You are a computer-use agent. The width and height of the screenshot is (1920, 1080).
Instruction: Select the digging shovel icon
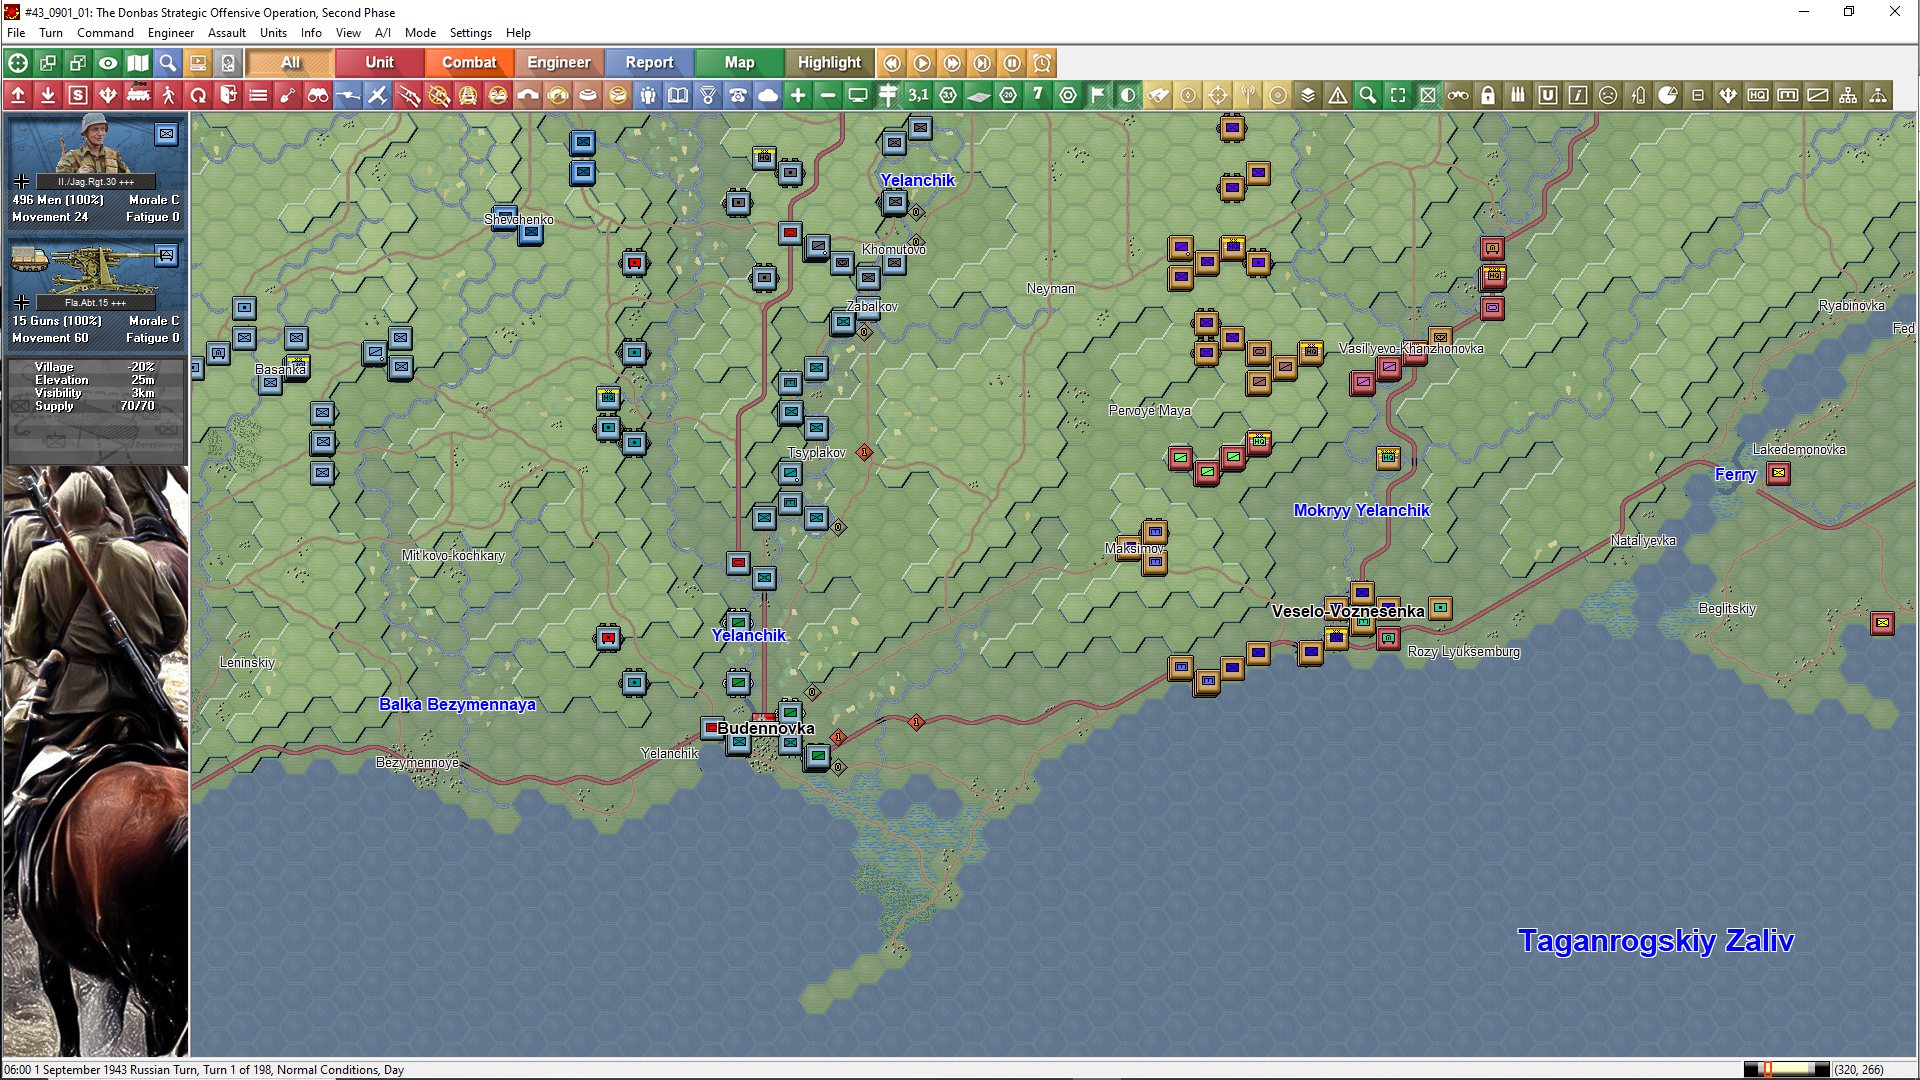tap(288, 96)
